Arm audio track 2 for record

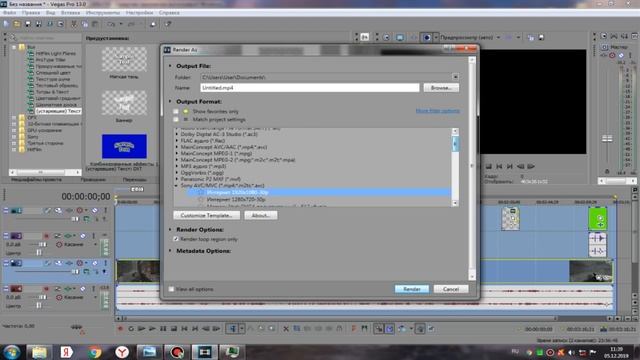(47, 236)
